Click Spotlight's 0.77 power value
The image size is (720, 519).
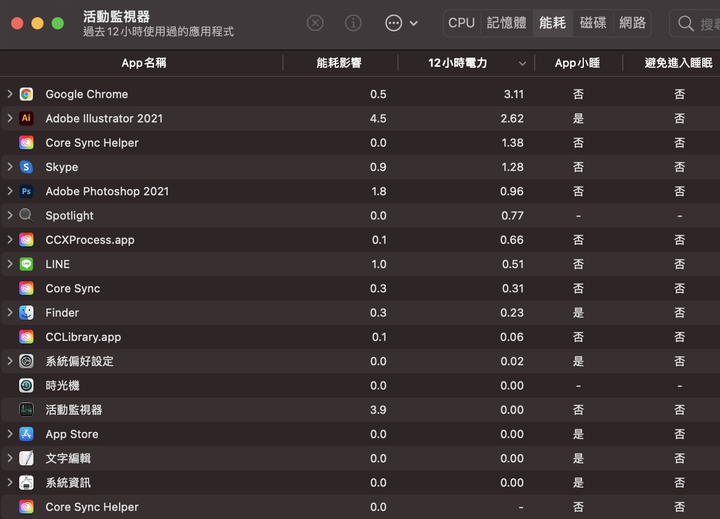(x=512, y=215)
